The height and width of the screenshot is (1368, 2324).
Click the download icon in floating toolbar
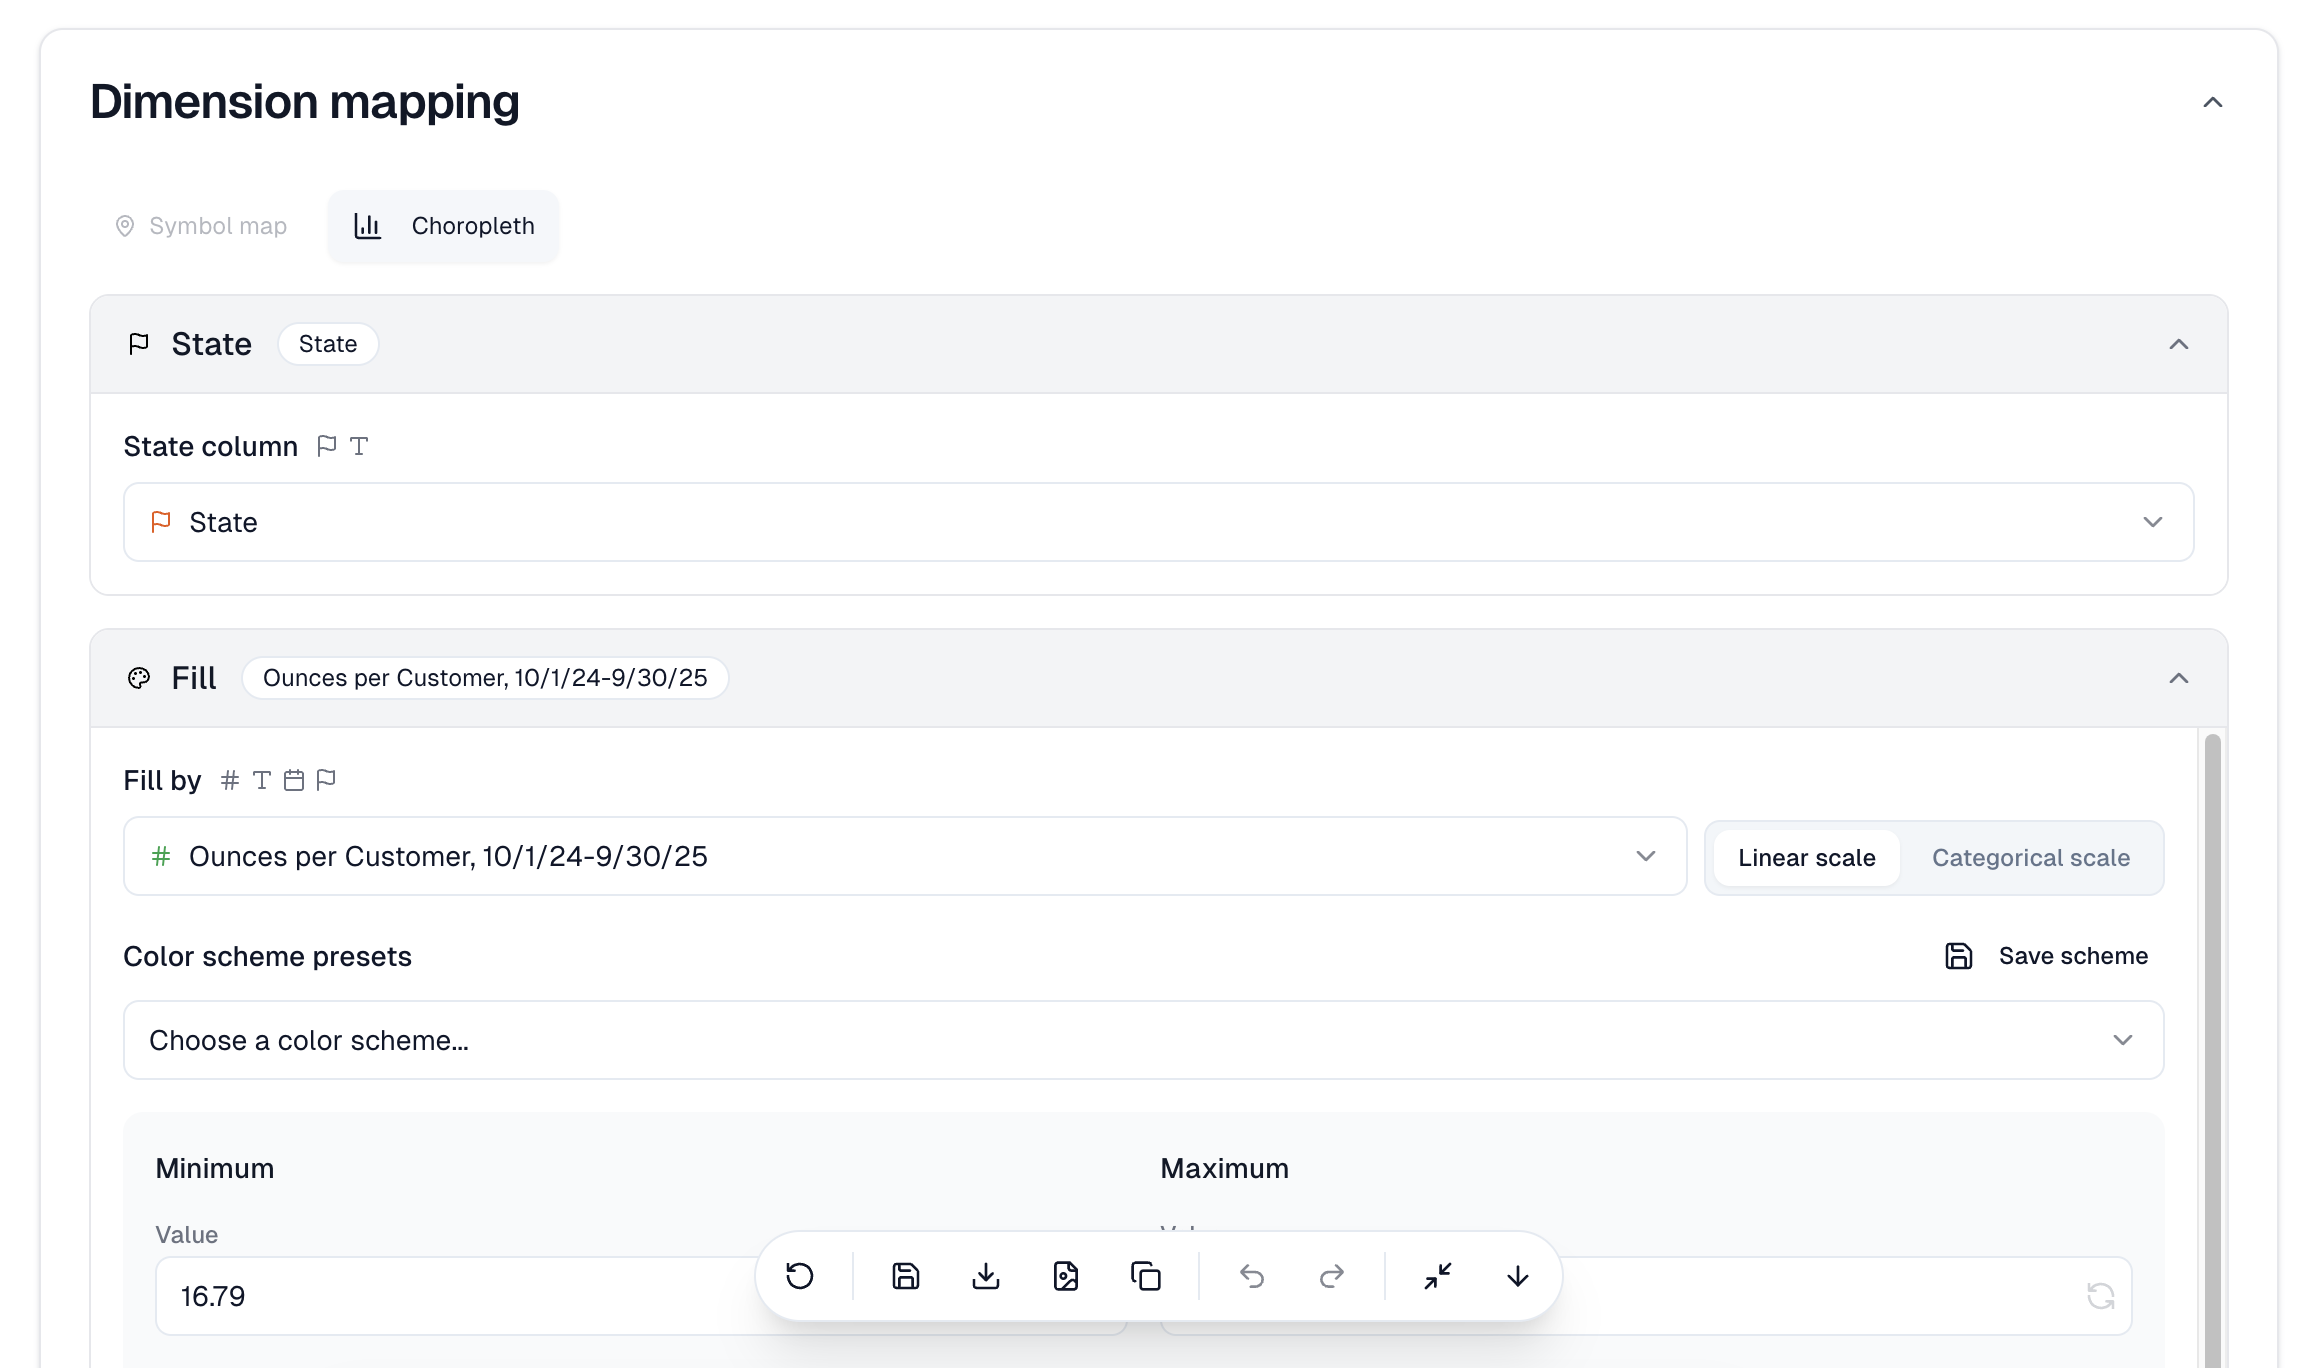click(986, 1276)
